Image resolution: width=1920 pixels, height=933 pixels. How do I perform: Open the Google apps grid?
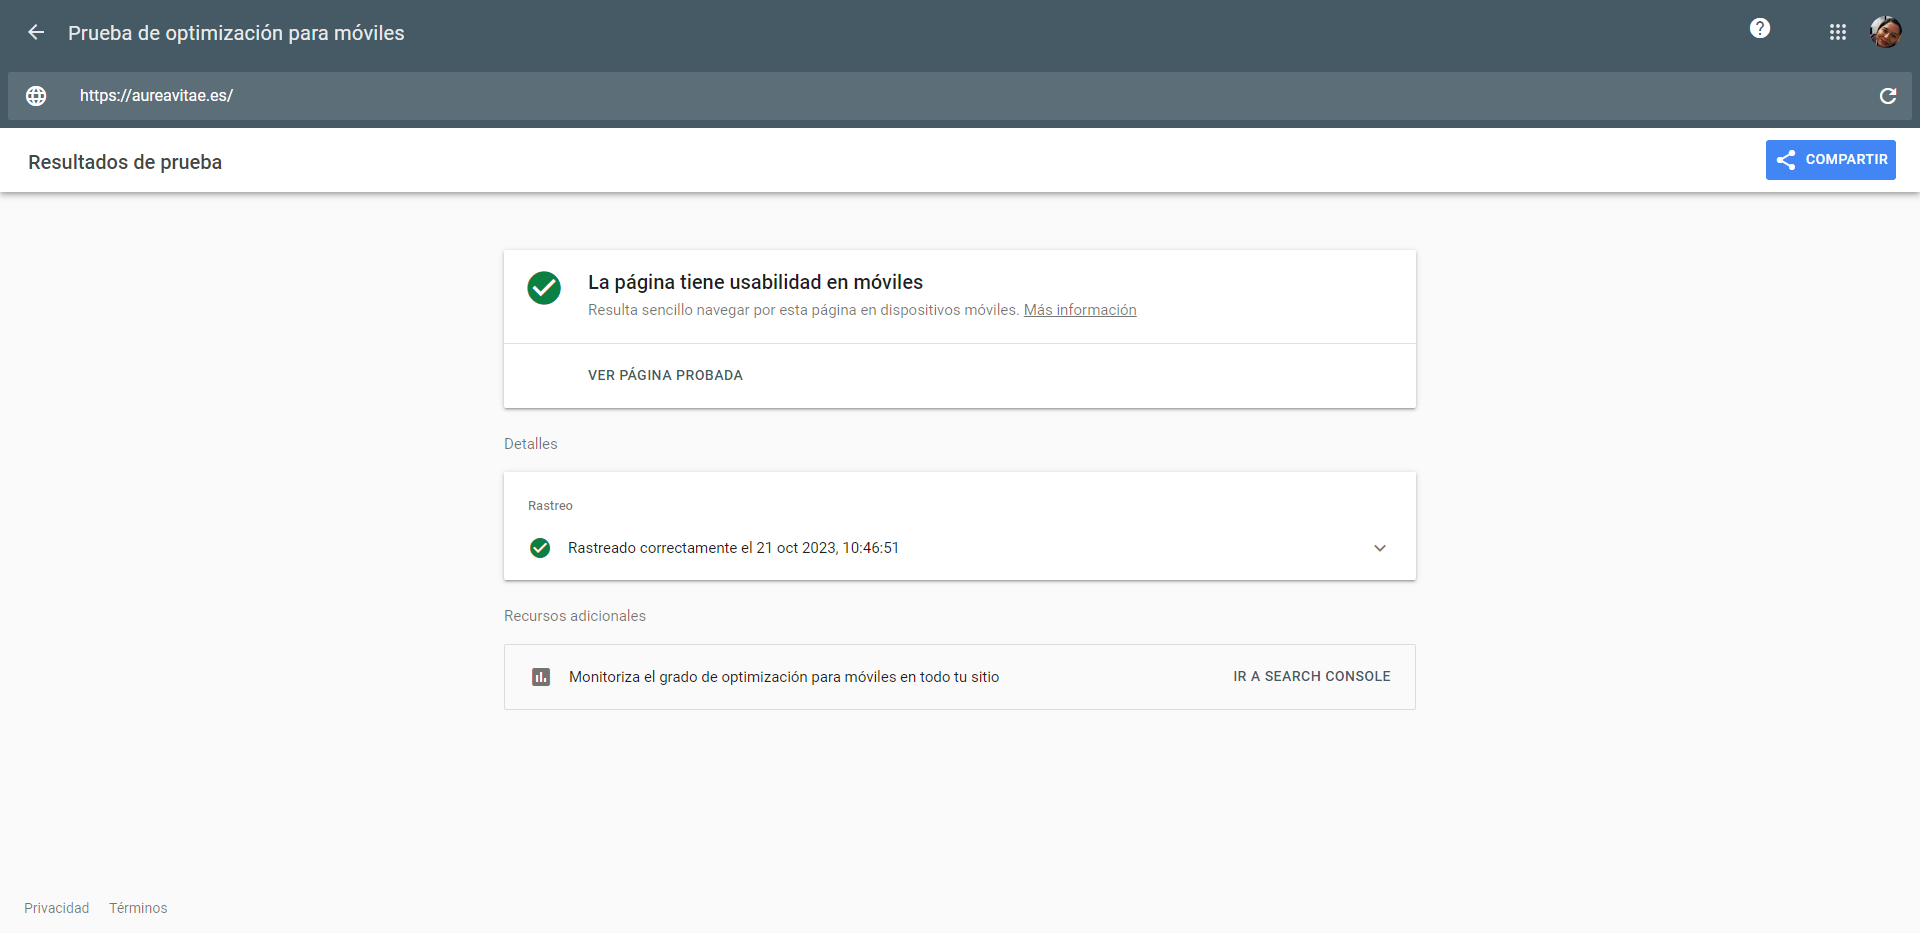click(x=1838, y=32)
